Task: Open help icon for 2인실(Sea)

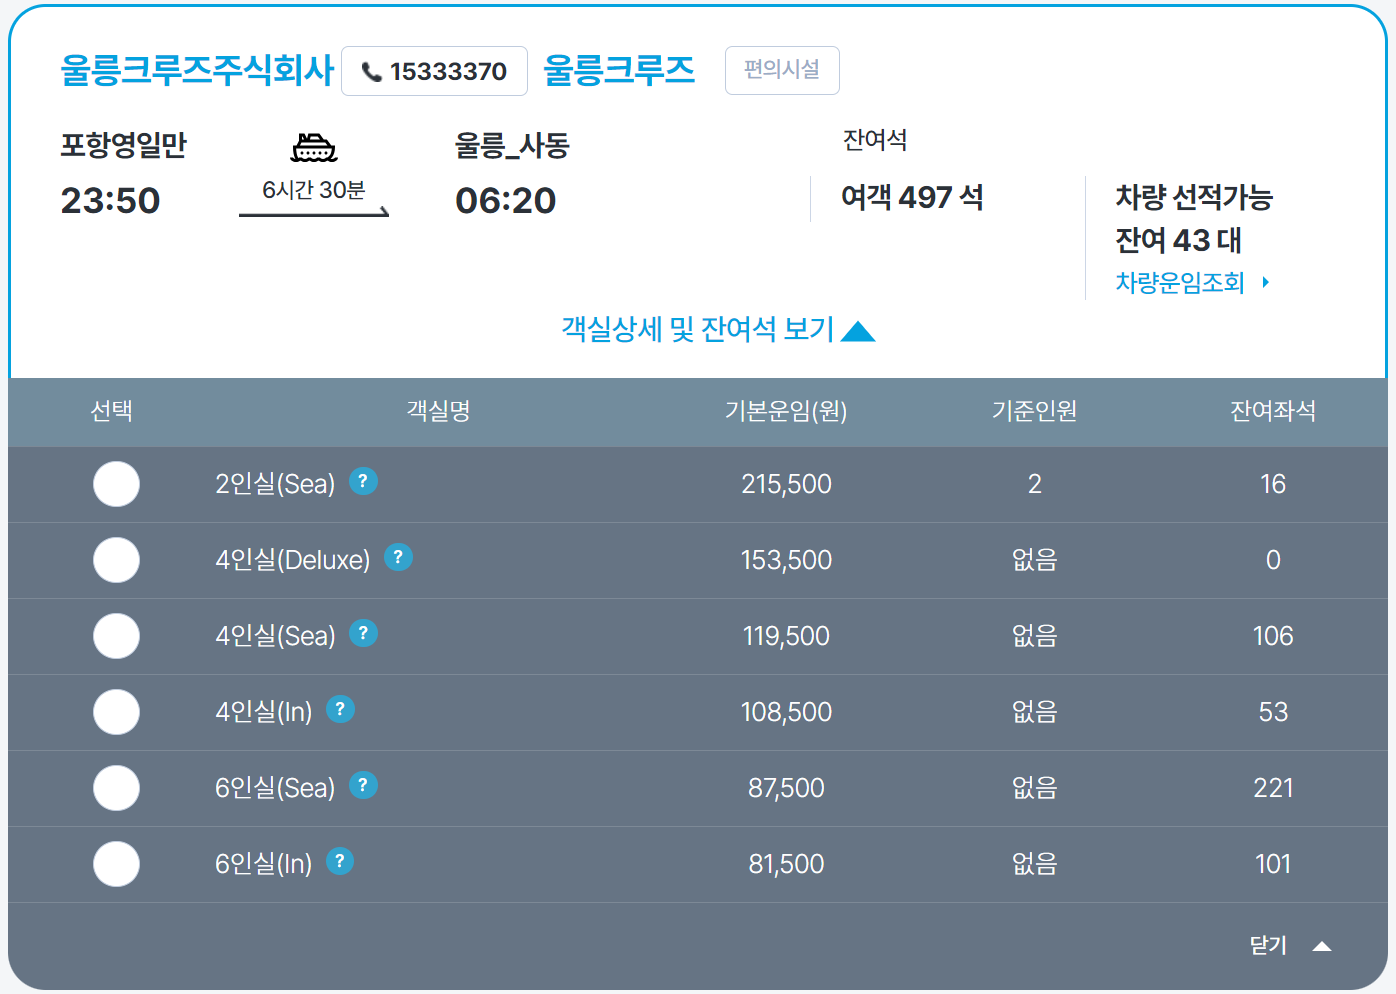Action: pos(363,482)
